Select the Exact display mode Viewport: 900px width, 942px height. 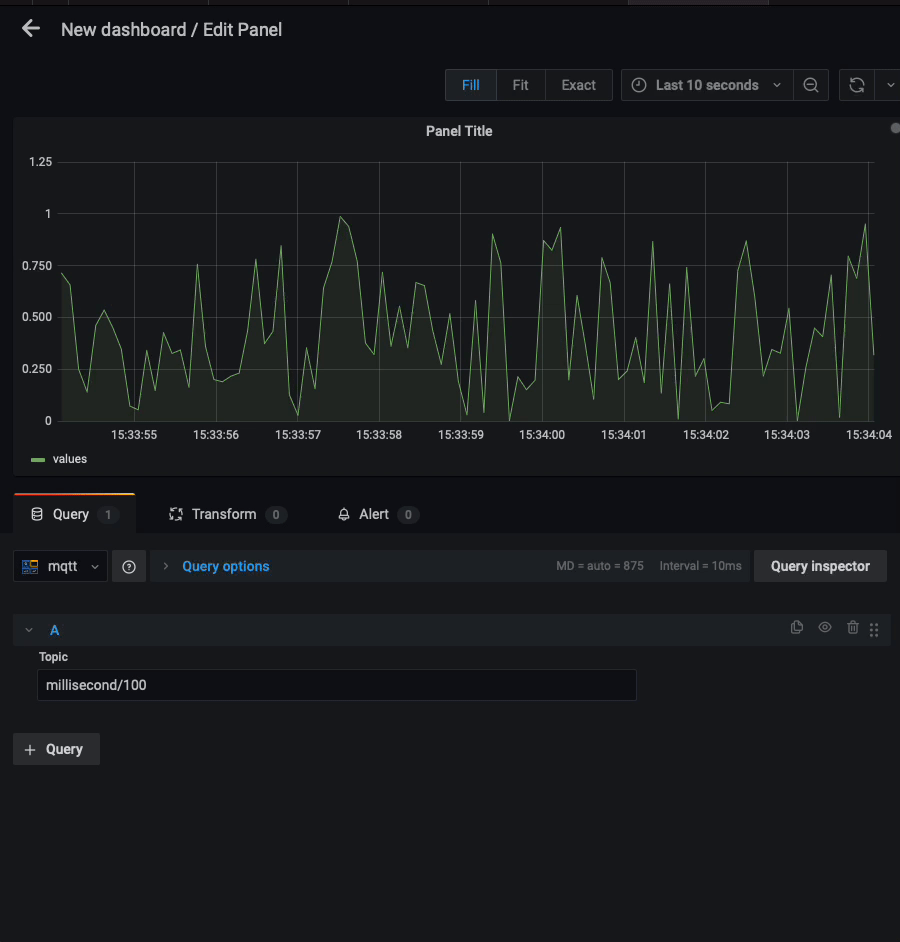pos(579,85)
